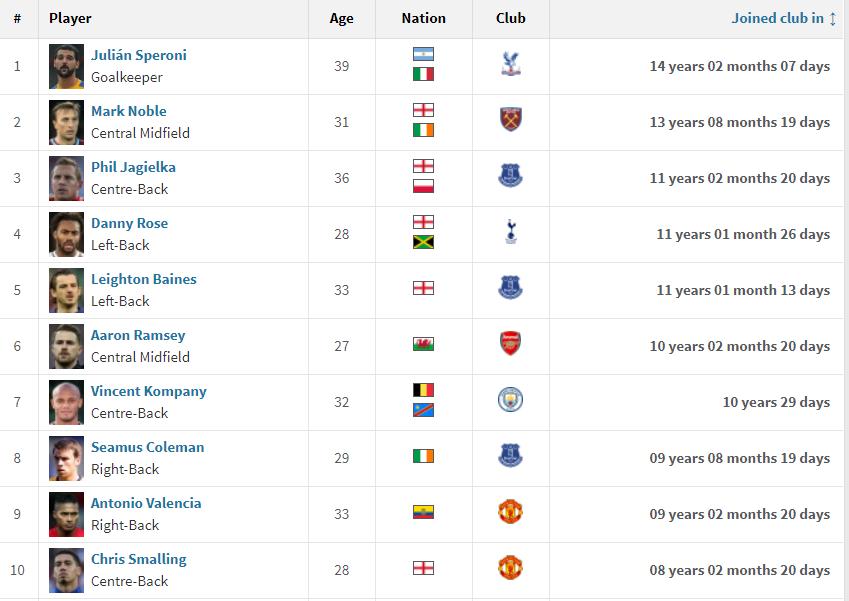Click the Ecuador flag in Antonio Valencia row
The height and width of the screenshot is (601, 849).
click(x=423, y=512)
